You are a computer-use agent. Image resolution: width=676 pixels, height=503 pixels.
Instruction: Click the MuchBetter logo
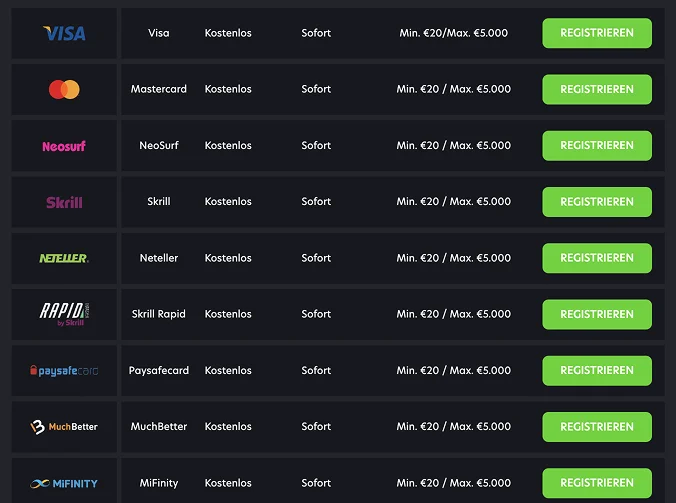pos(64,427)
